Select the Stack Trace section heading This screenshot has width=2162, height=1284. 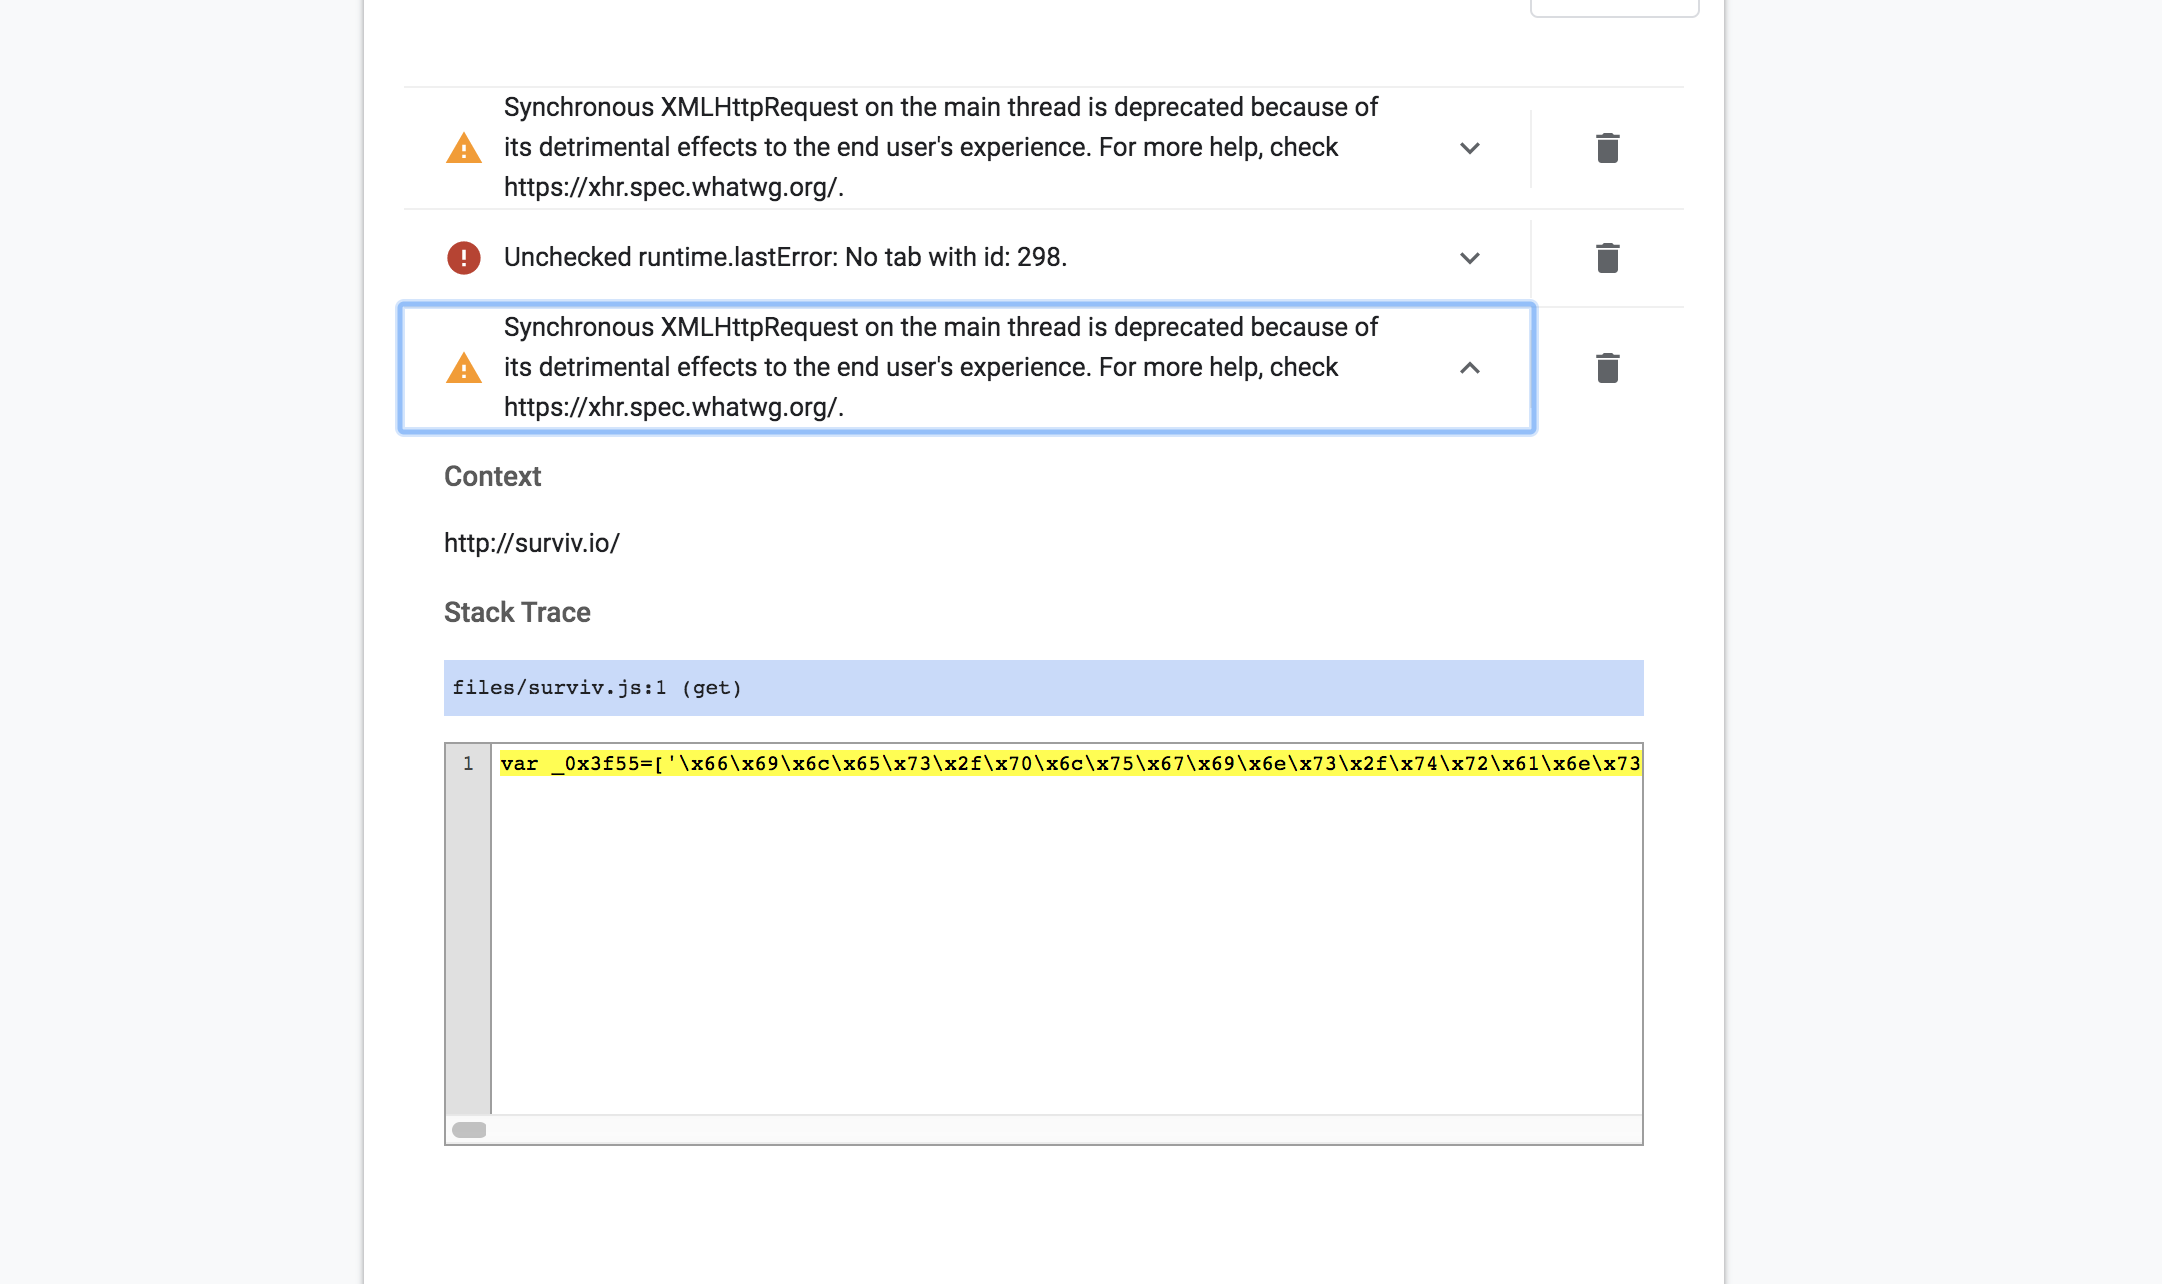click(516, 612)
